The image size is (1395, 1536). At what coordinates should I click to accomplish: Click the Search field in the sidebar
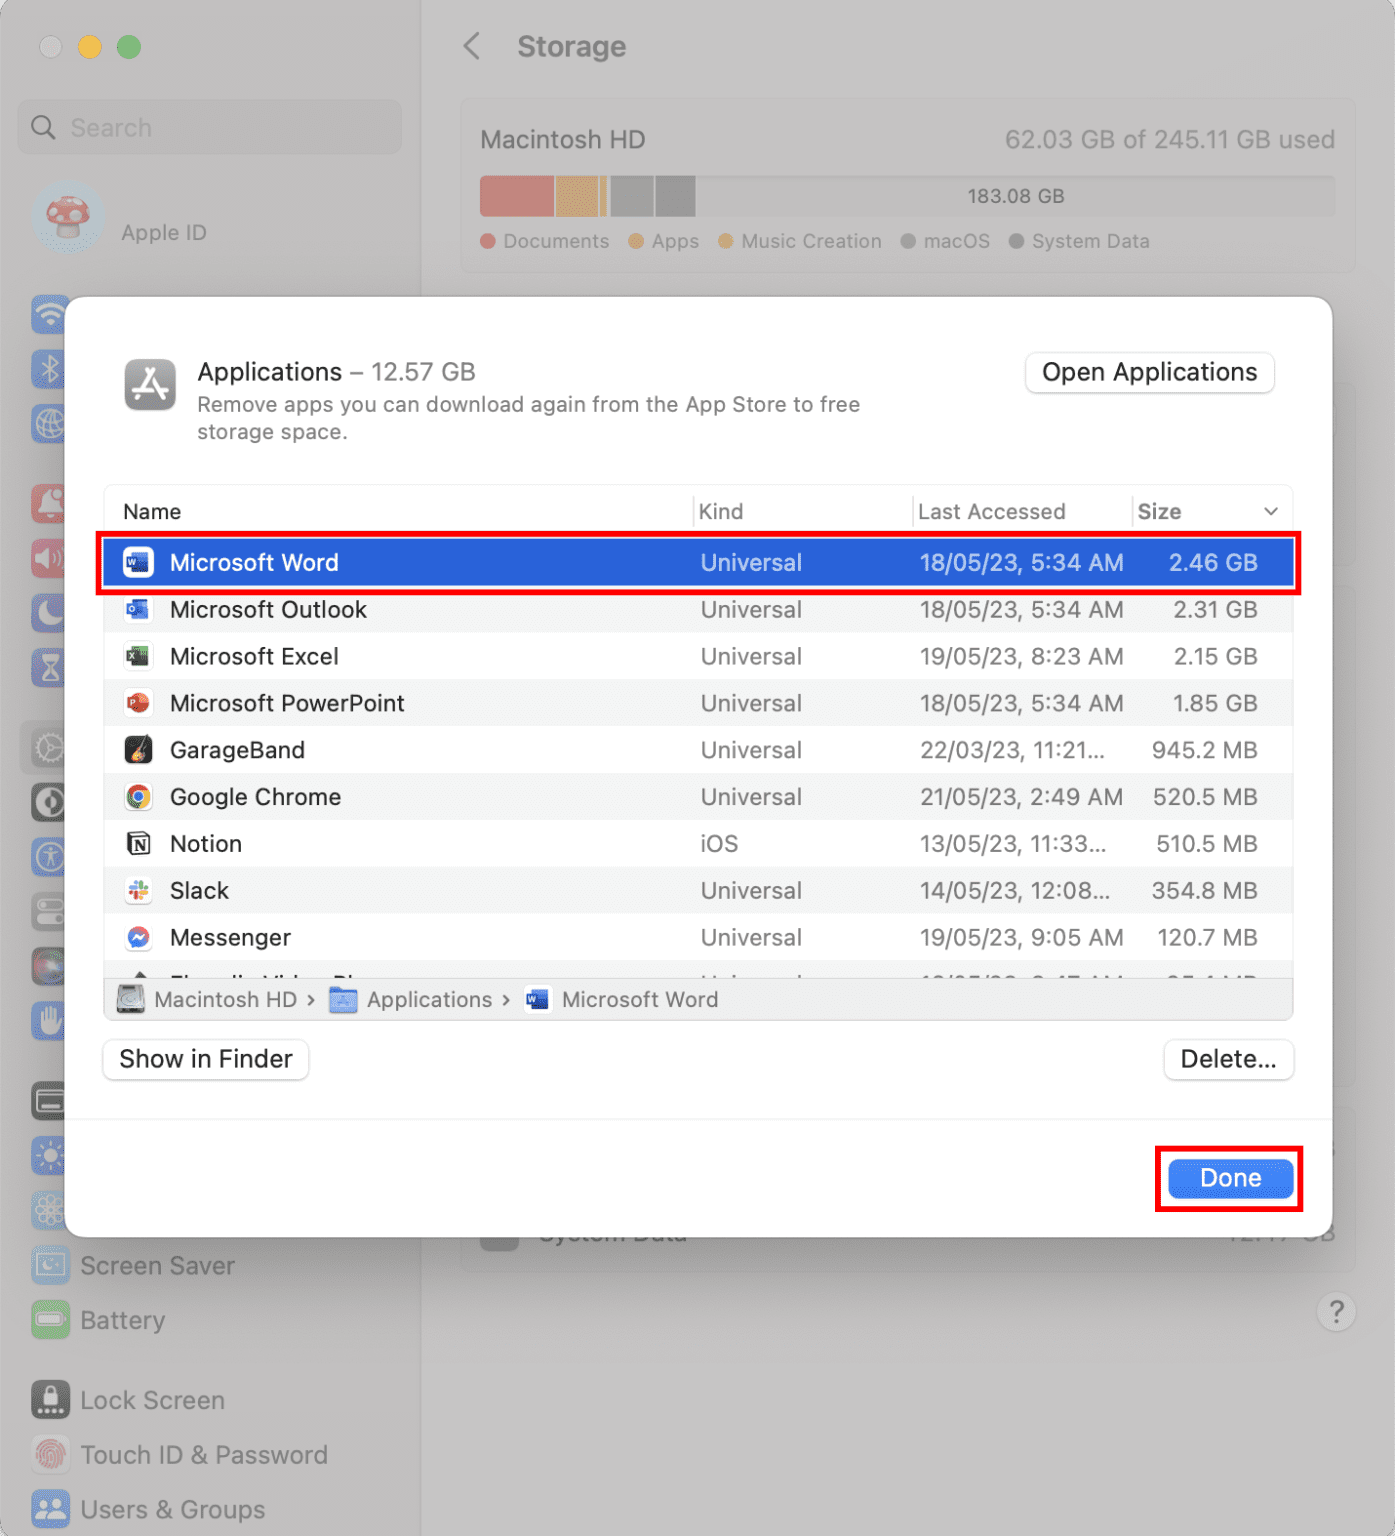(x=209, y=127)
